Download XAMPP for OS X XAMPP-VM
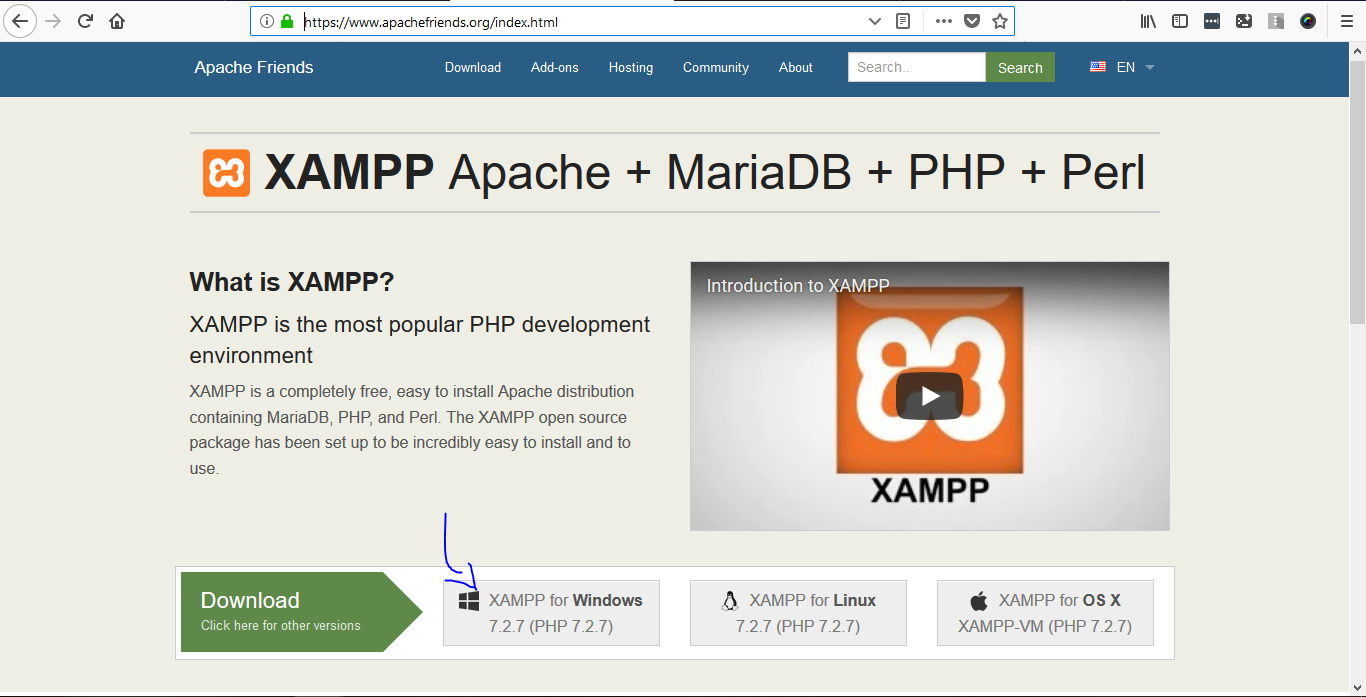The height and width of the screenshot is (697, 1366). pyautogui.click(x=1045, y=613)
